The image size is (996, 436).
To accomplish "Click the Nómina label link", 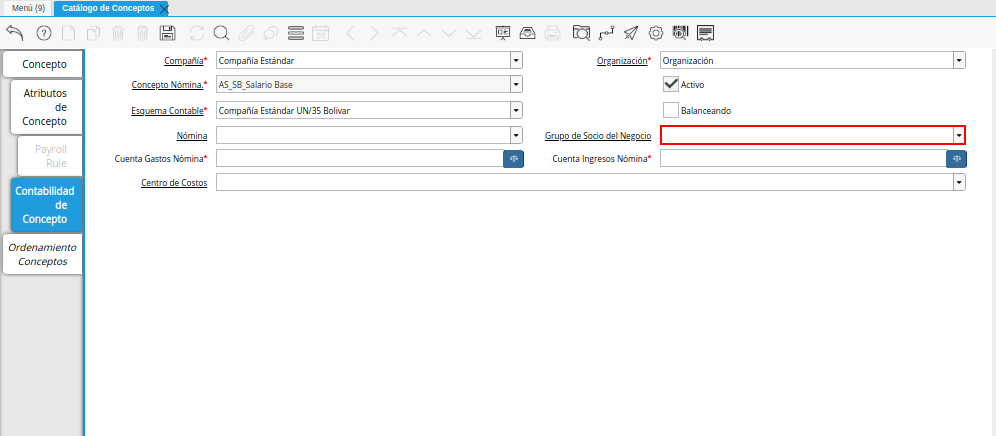I will tap(191, 135).
